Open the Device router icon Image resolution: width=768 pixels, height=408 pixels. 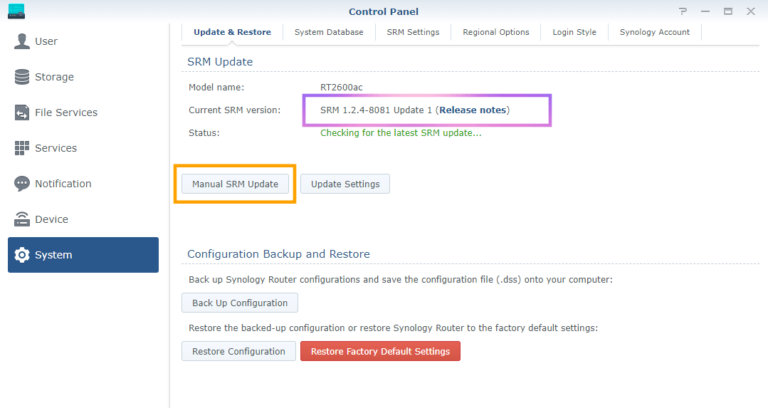[22, 219]
